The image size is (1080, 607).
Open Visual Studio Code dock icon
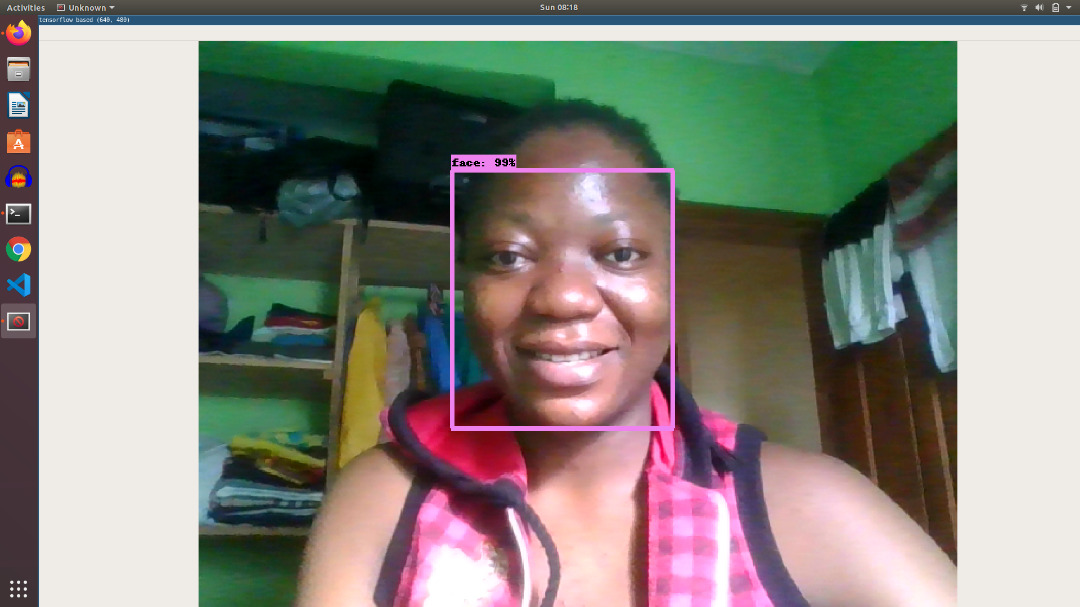tap(19, 285)
